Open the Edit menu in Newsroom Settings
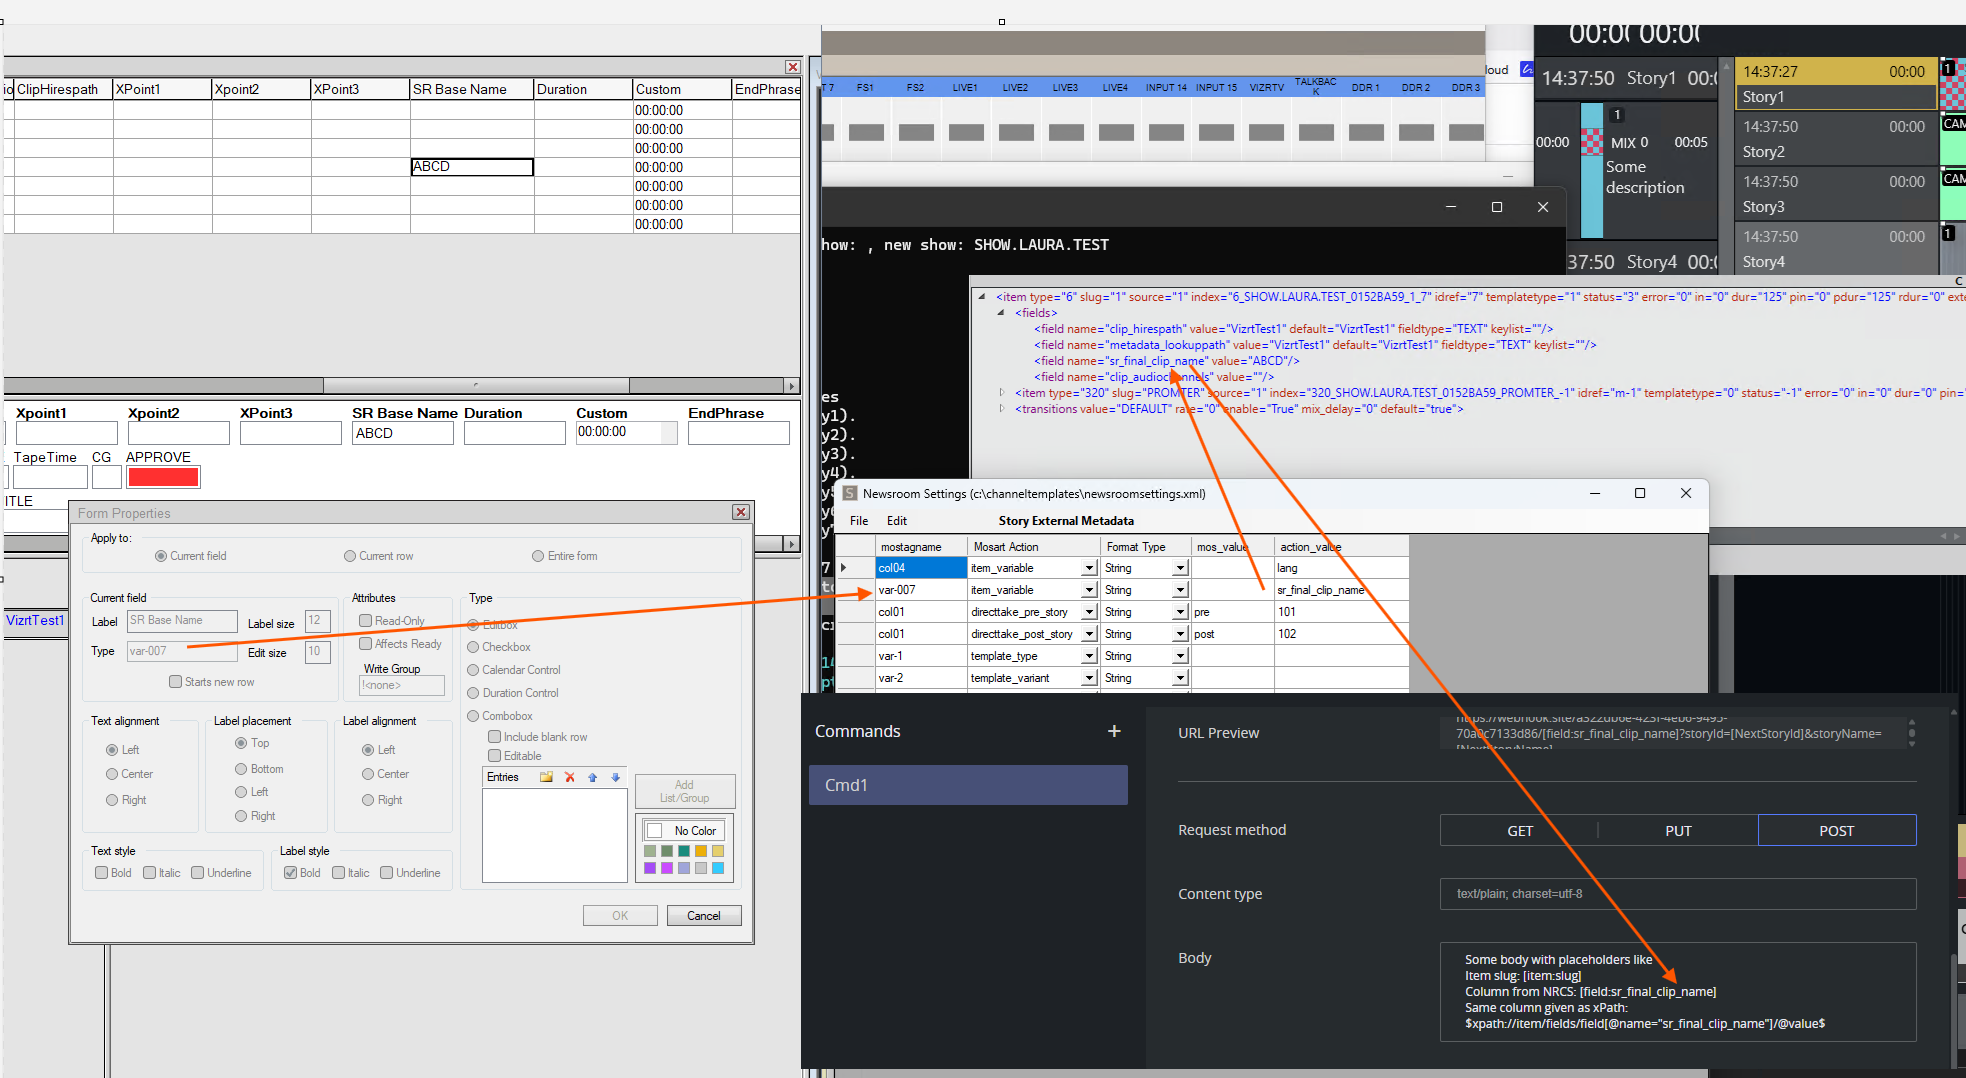The height and width of the screenshot is (1078, 1966). pyautogui.click(x=896, y=521)
